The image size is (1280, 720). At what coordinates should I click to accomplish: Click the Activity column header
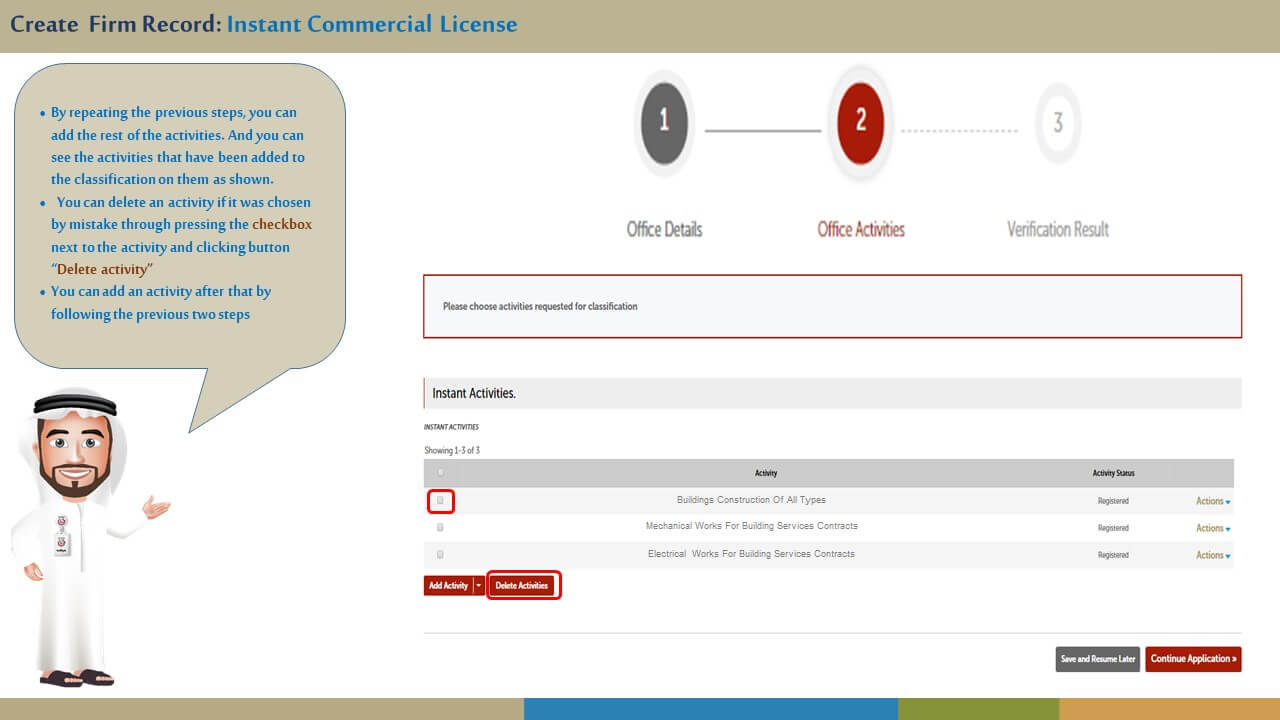[x=766, y=473]
